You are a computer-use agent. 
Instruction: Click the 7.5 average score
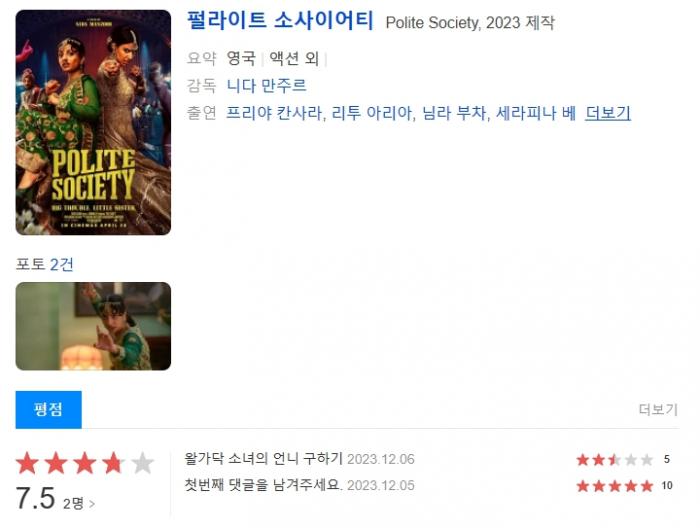pyautogui.click(x=35, y=499)
